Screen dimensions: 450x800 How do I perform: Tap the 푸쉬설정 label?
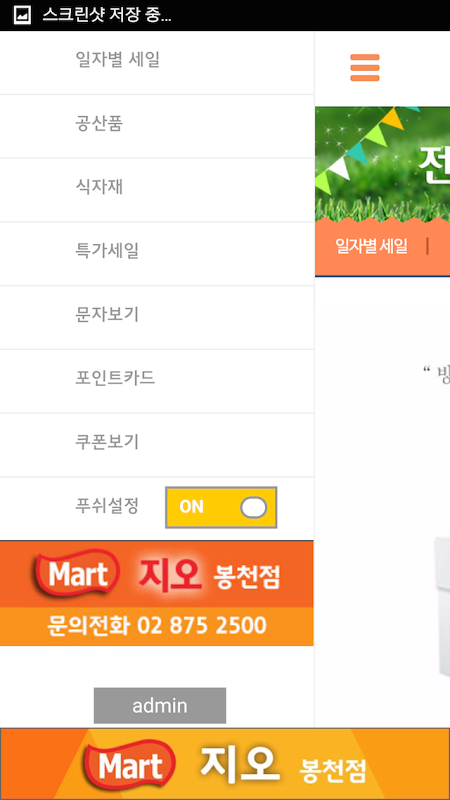tap(107, 506)
